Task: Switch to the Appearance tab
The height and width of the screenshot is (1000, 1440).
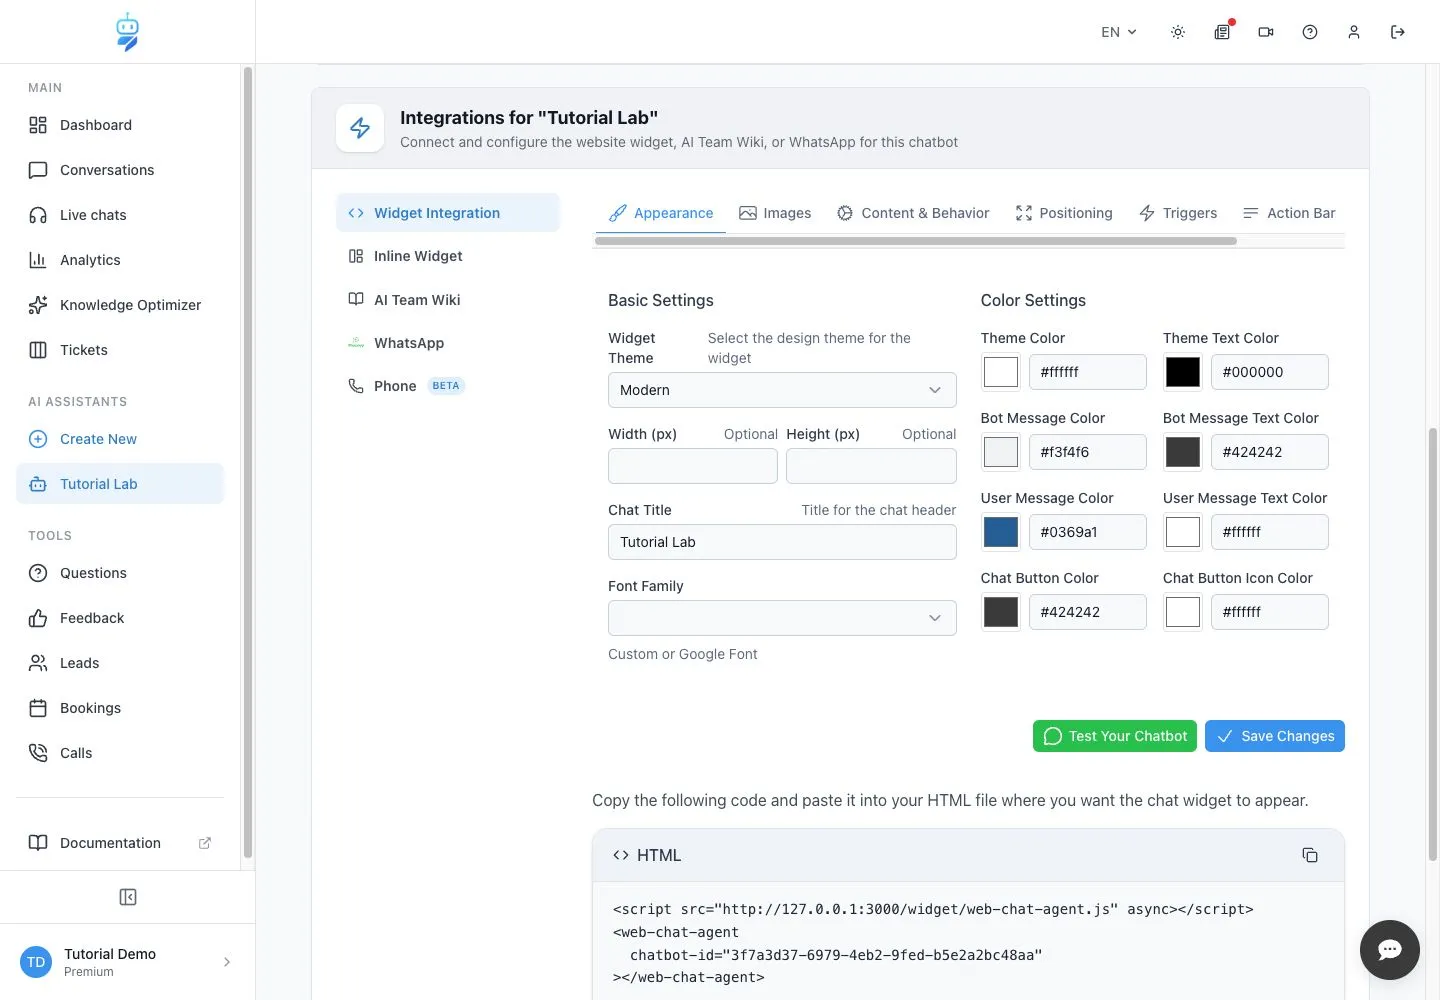Action: pos(661,213)
